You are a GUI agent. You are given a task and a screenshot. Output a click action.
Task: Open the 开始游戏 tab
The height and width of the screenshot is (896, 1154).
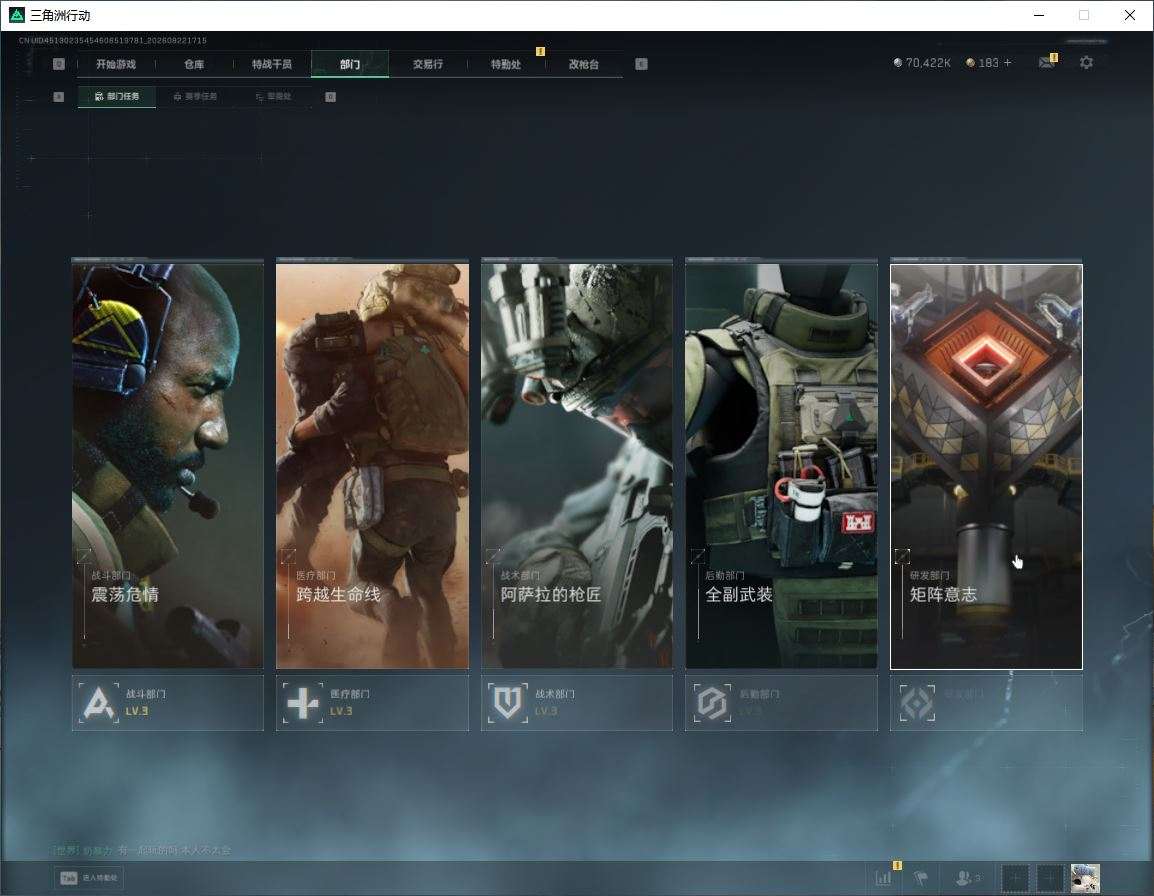click(116, 64)
